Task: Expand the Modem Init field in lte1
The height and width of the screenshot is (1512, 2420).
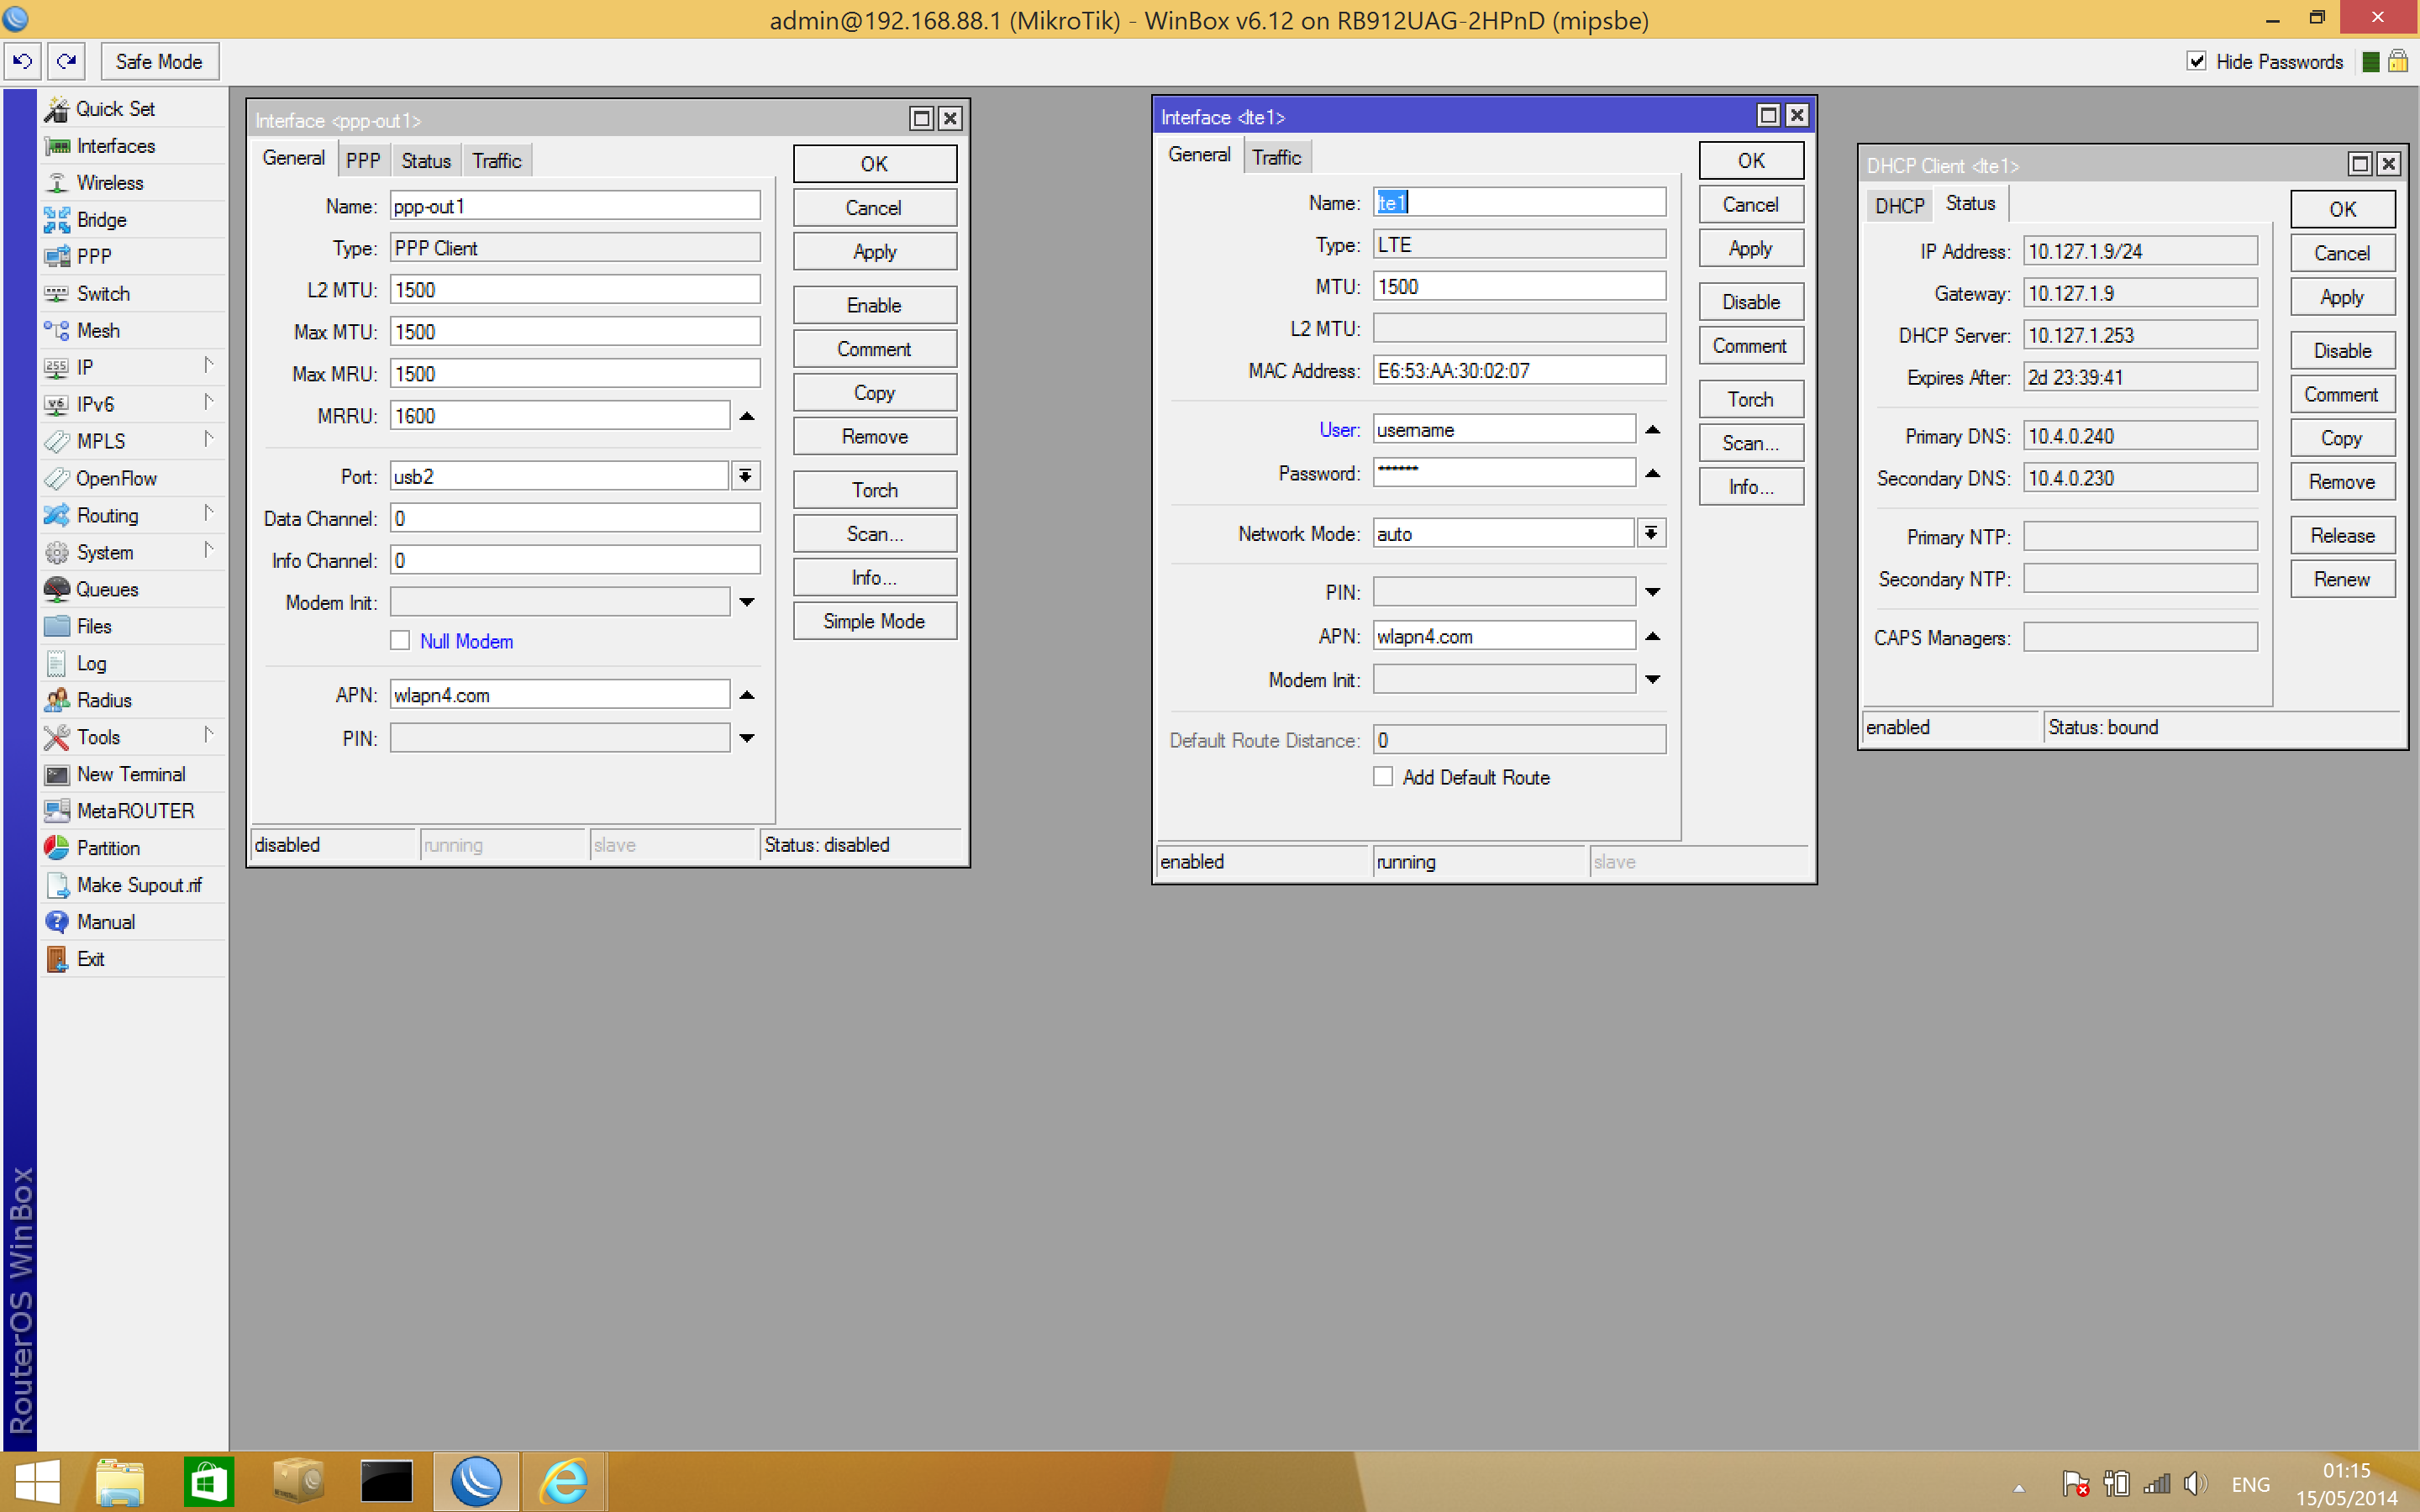Action: coord(1653,680)
